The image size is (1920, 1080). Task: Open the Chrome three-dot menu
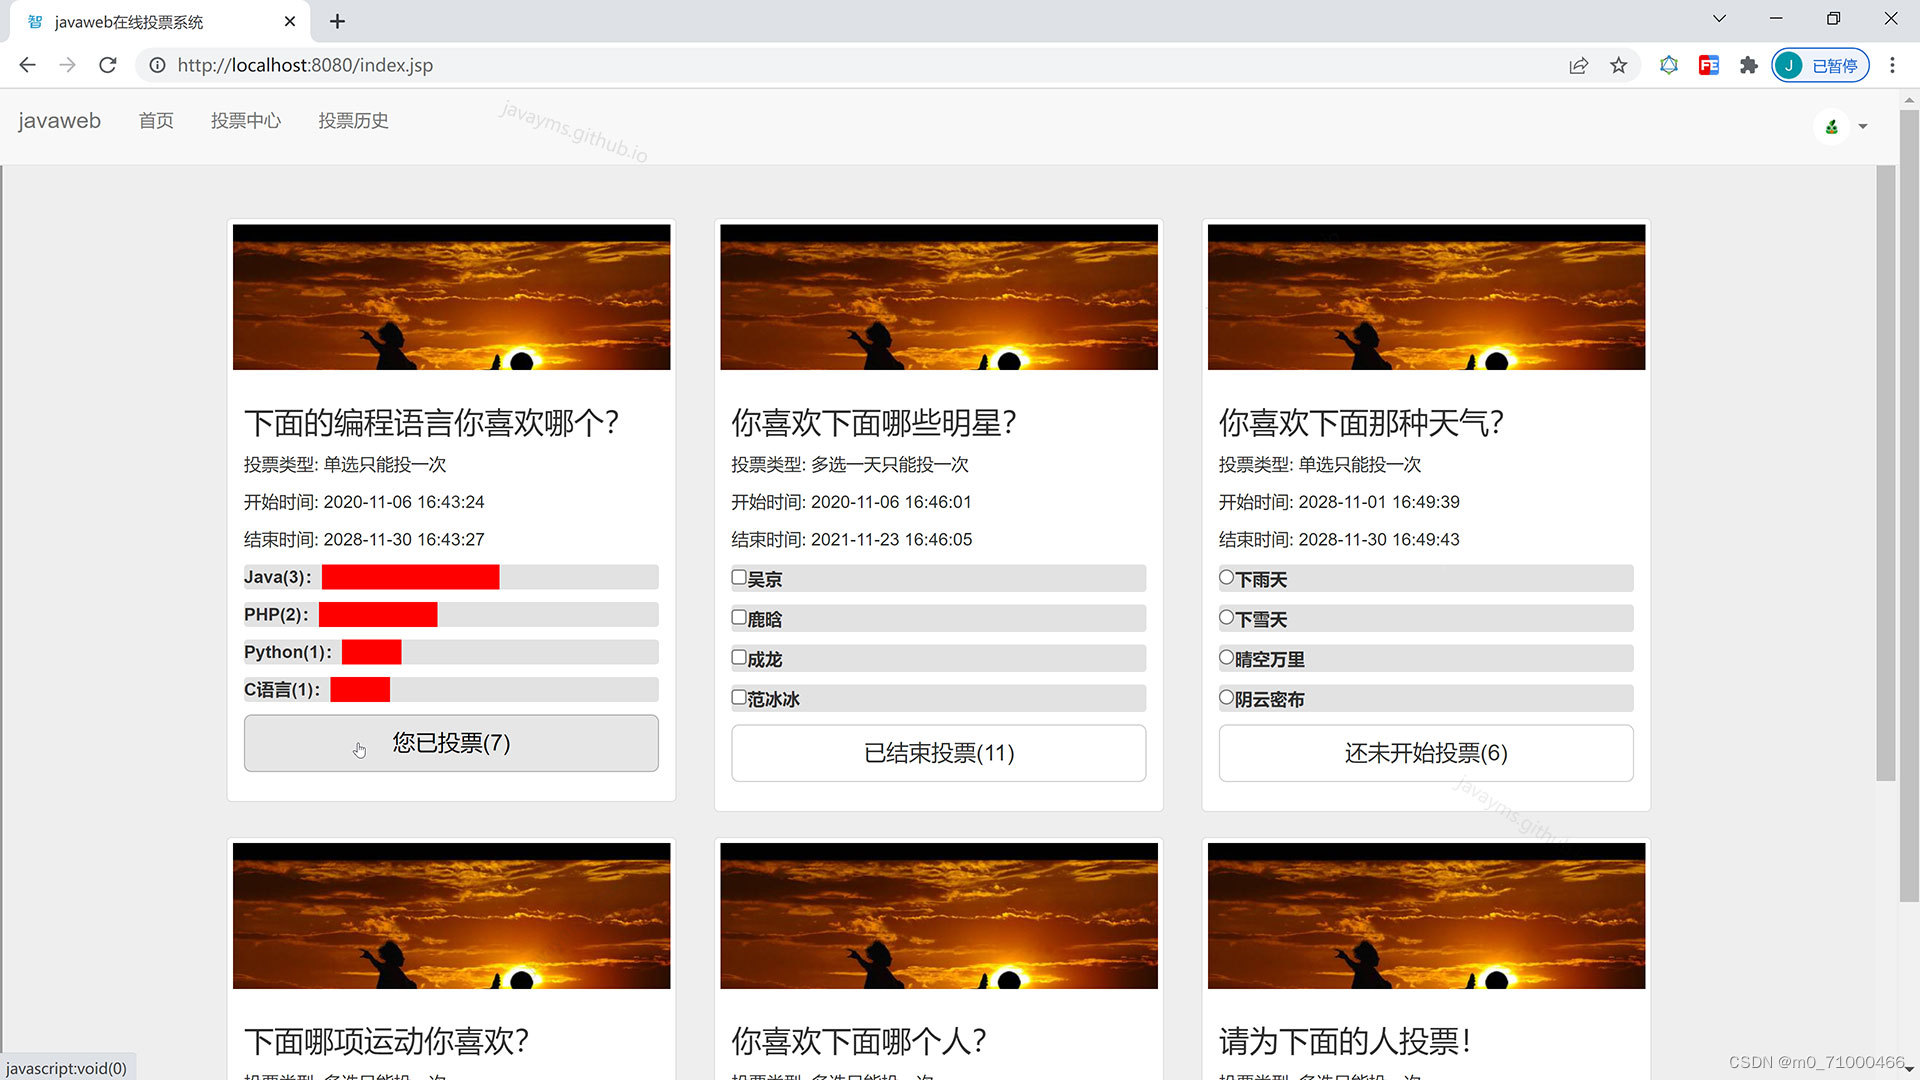1892,65
